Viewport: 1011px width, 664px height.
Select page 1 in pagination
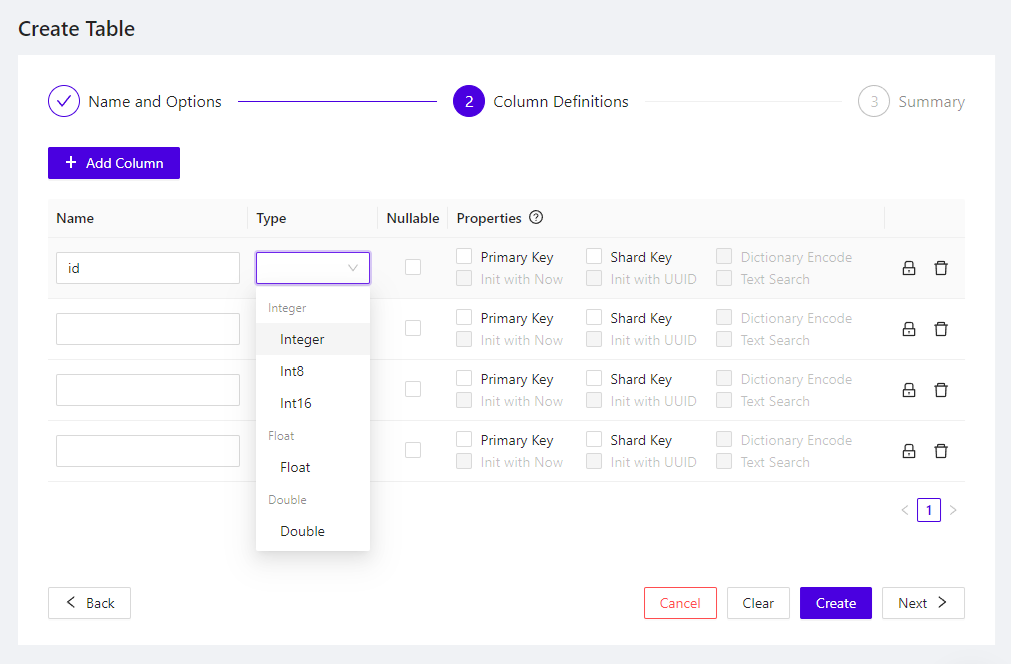coord(928,509)
